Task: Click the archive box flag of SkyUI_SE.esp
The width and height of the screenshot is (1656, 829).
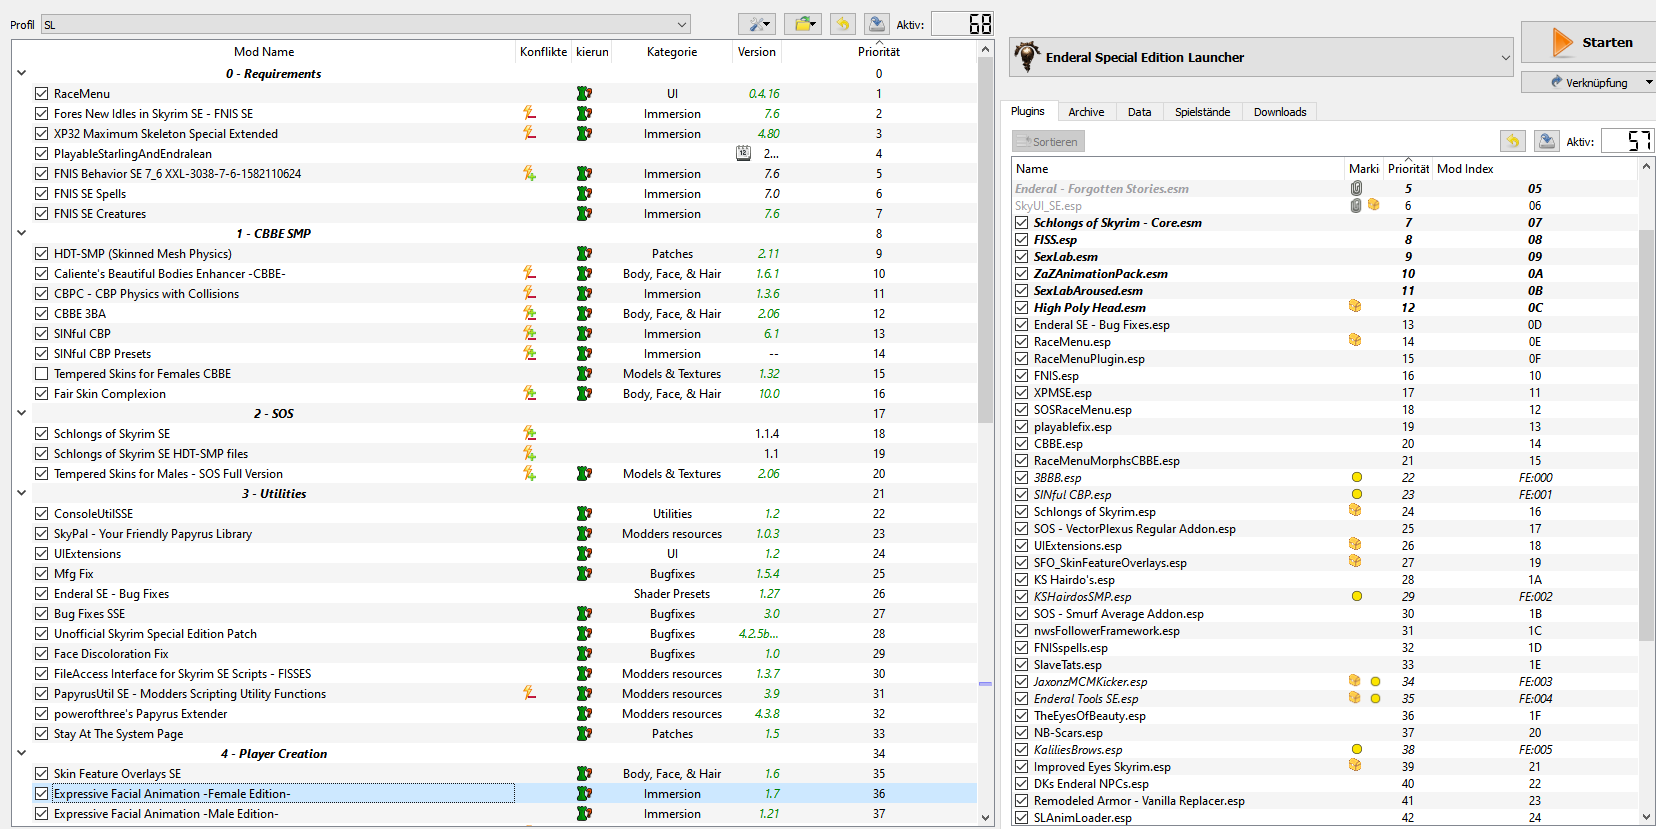Action: pyautogui.click(x=1374, y=205)
